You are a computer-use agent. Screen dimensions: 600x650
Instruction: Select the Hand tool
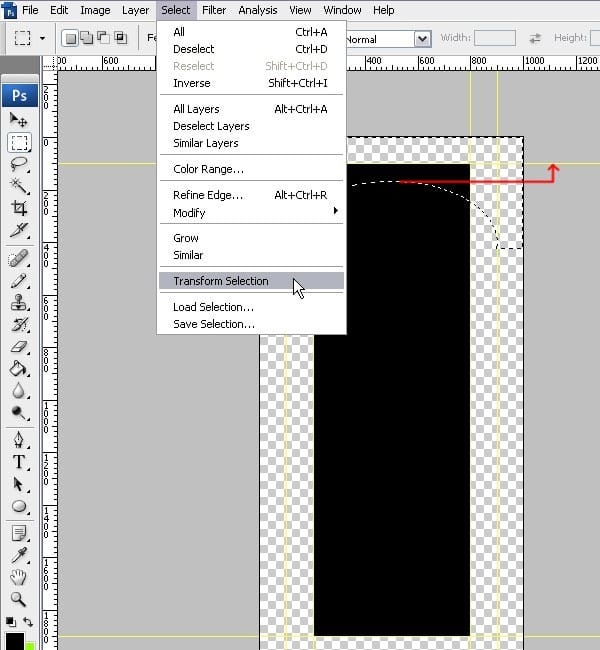[19, 577]
